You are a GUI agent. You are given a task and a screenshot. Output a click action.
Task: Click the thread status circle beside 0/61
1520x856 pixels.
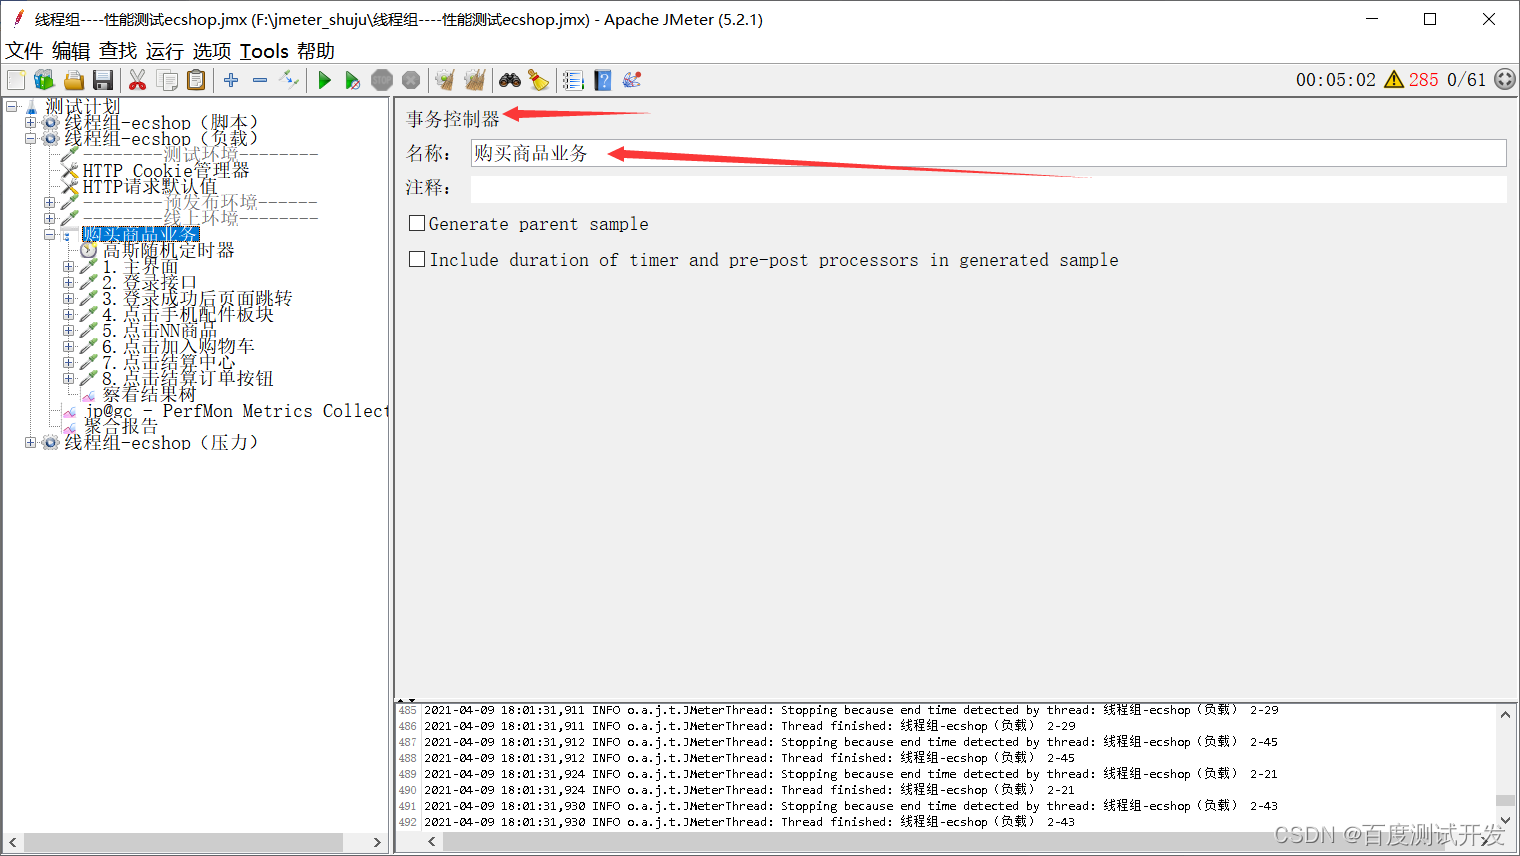[1505, 80]
